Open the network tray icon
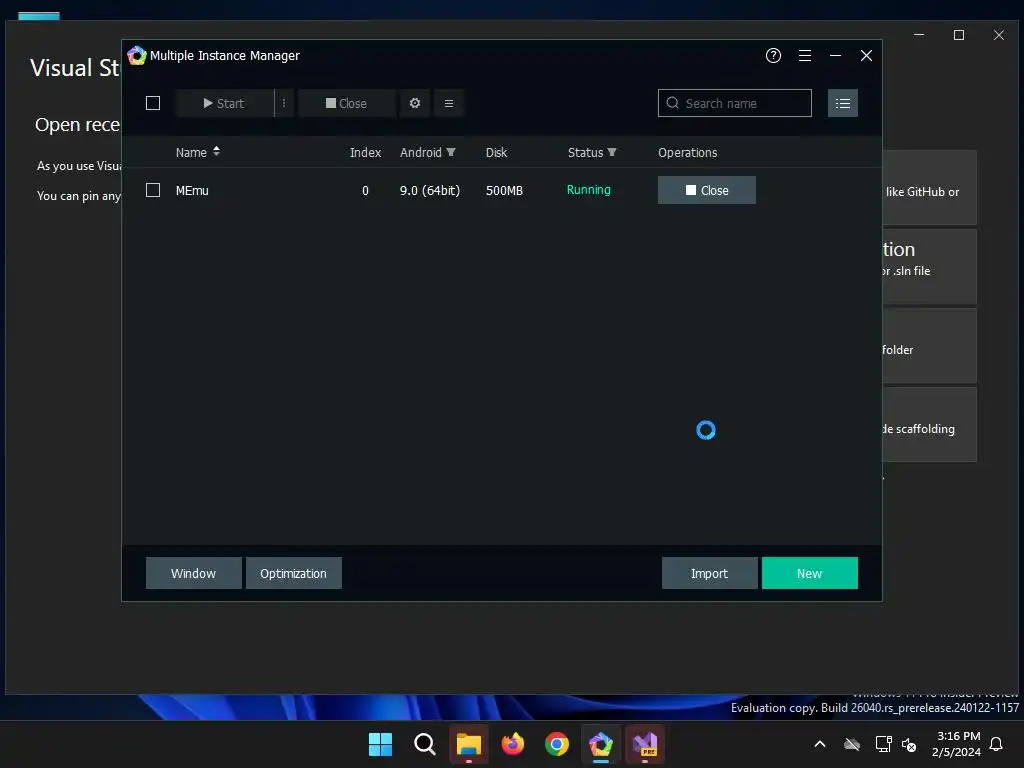Viewport: 1024px width, 768px height. pyautogui.click(x=883, y=744)
